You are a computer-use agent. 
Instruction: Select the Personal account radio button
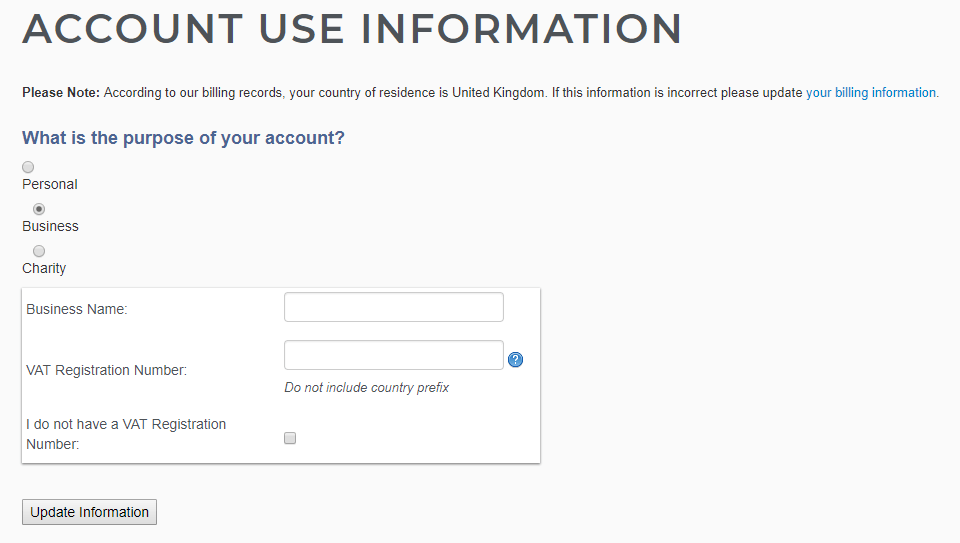click(x=28, y=167)
